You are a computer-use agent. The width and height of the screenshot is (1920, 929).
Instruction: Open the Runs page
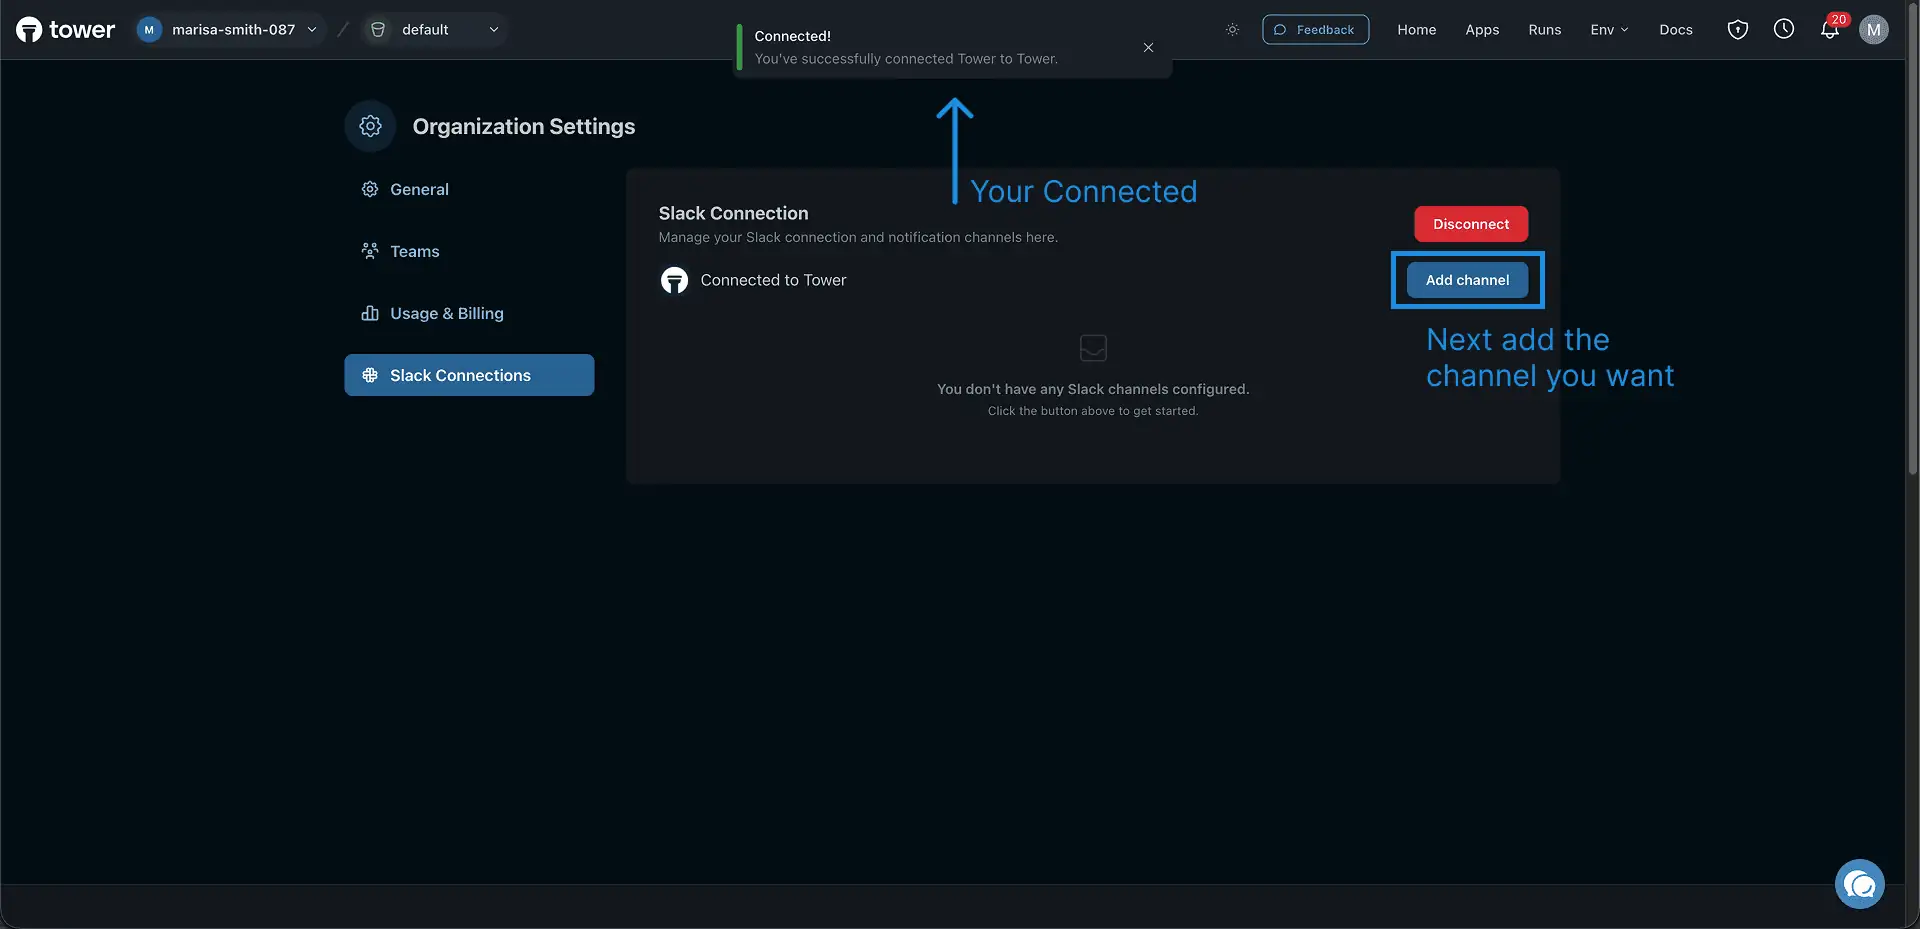1544,30
